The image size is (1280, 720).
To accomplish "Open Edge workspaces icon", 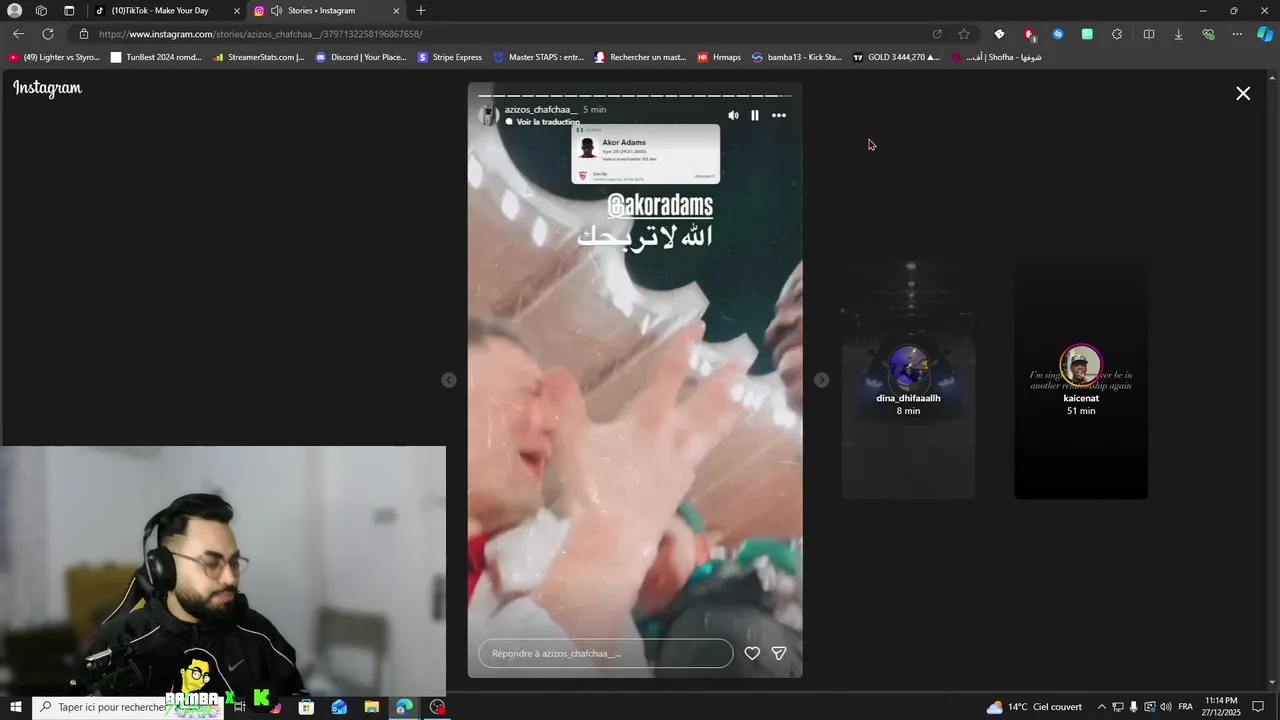I will [41, 11].
